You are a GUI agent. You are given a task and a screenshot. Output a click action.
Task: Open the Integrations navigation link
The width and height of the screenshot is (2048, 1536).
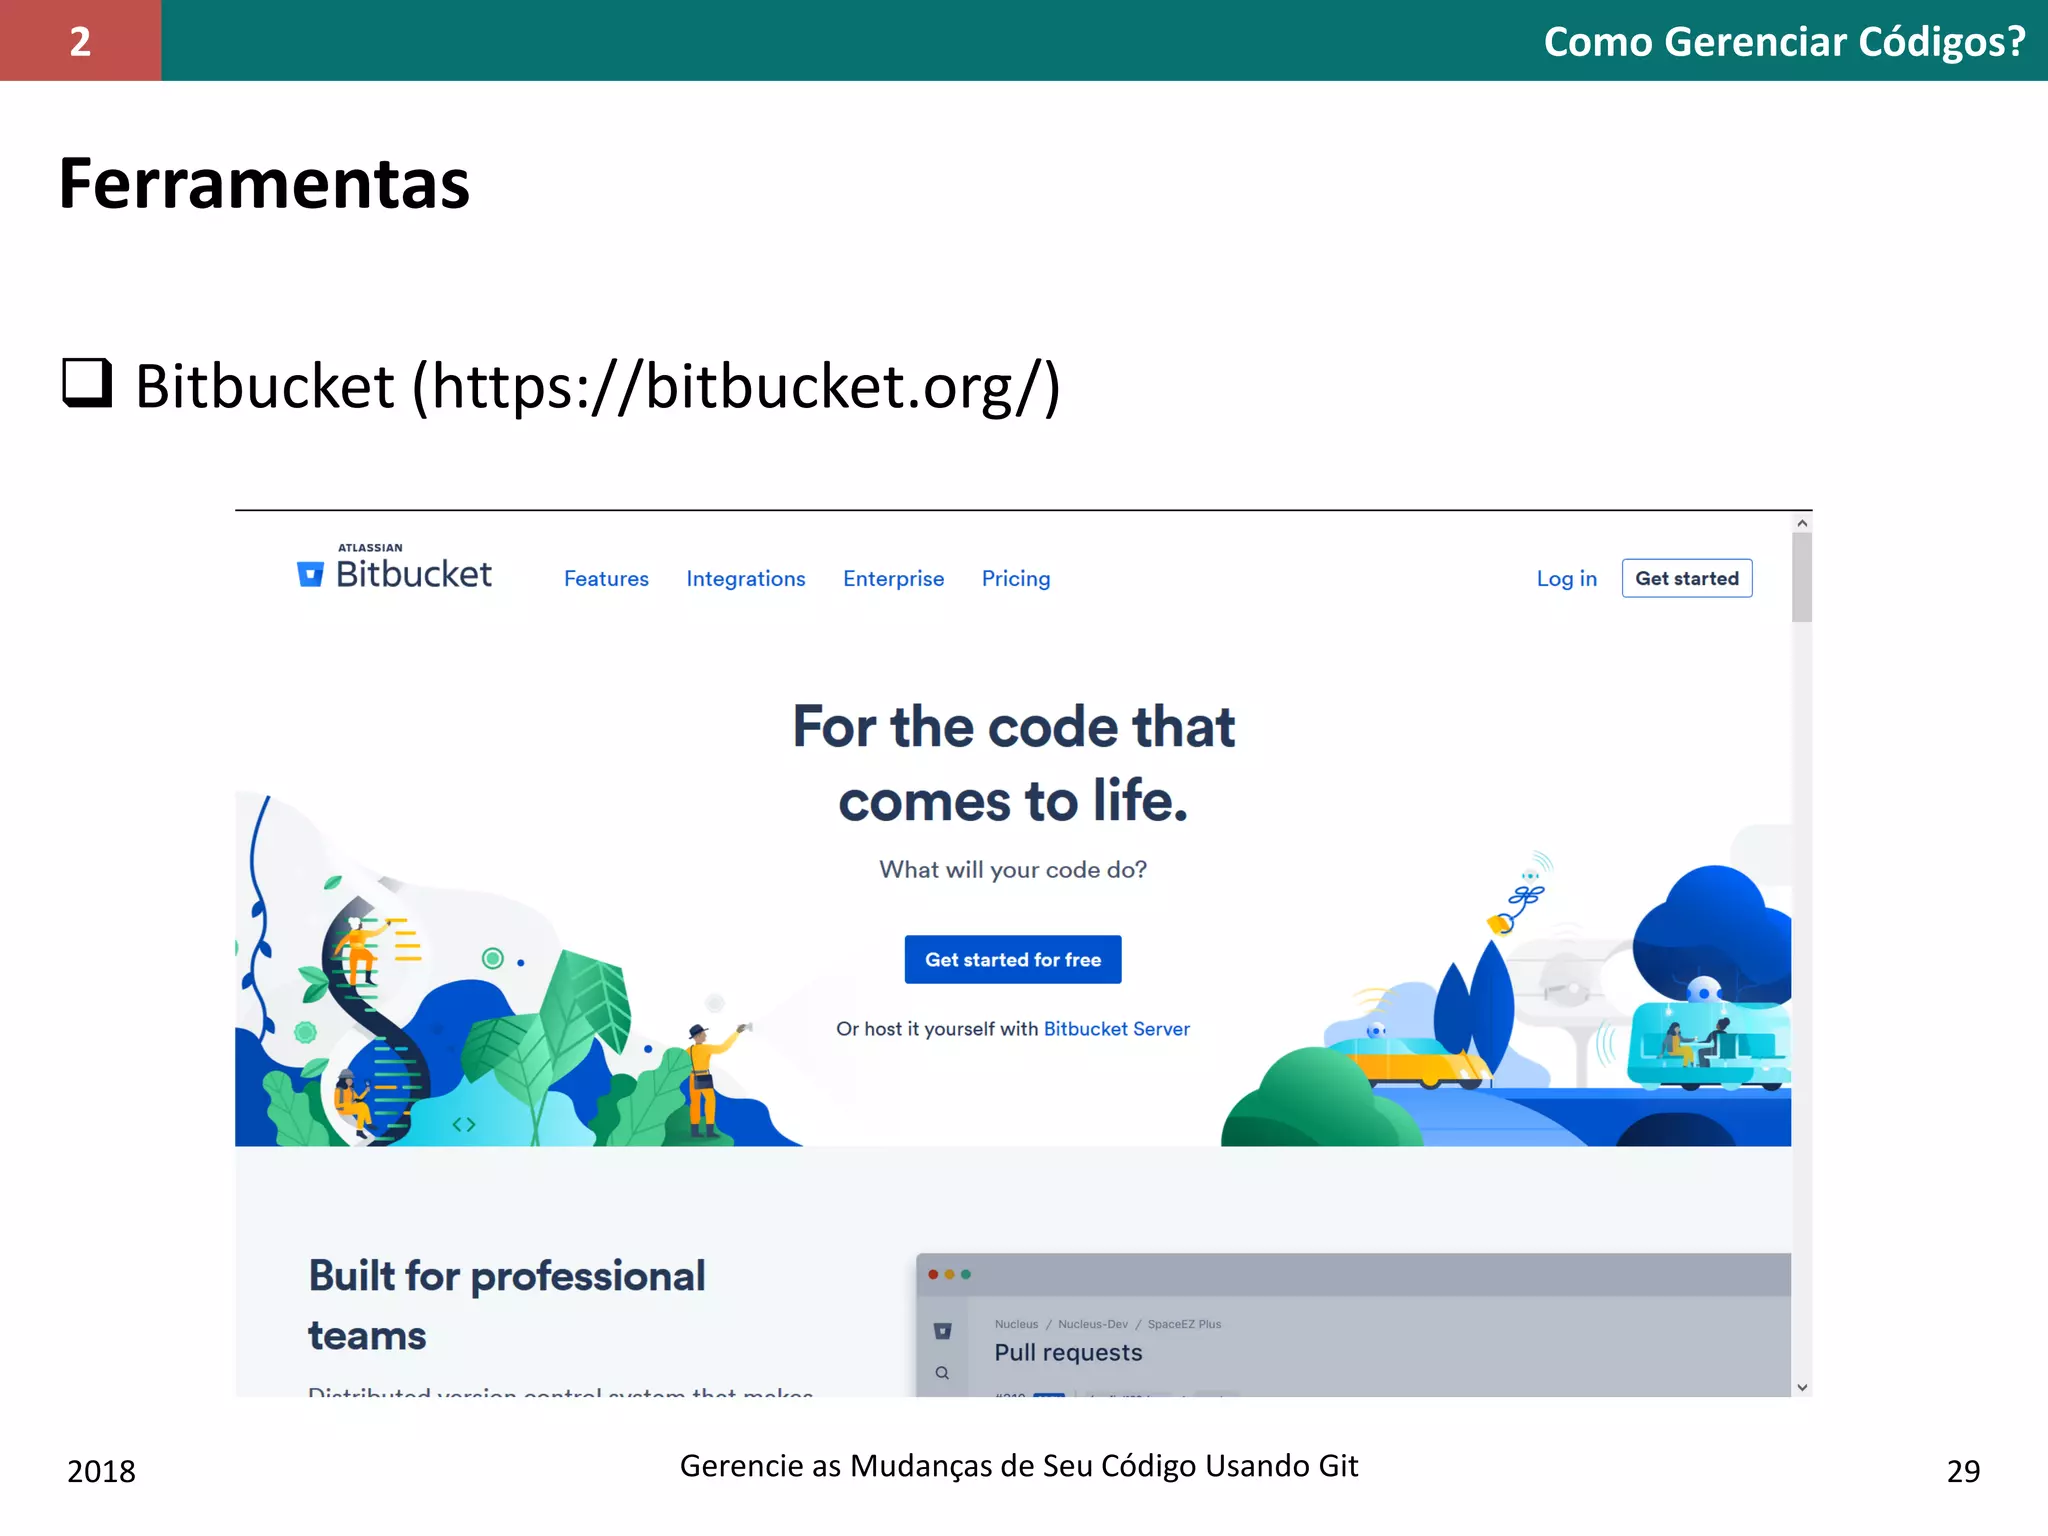[x=745, y=579]
